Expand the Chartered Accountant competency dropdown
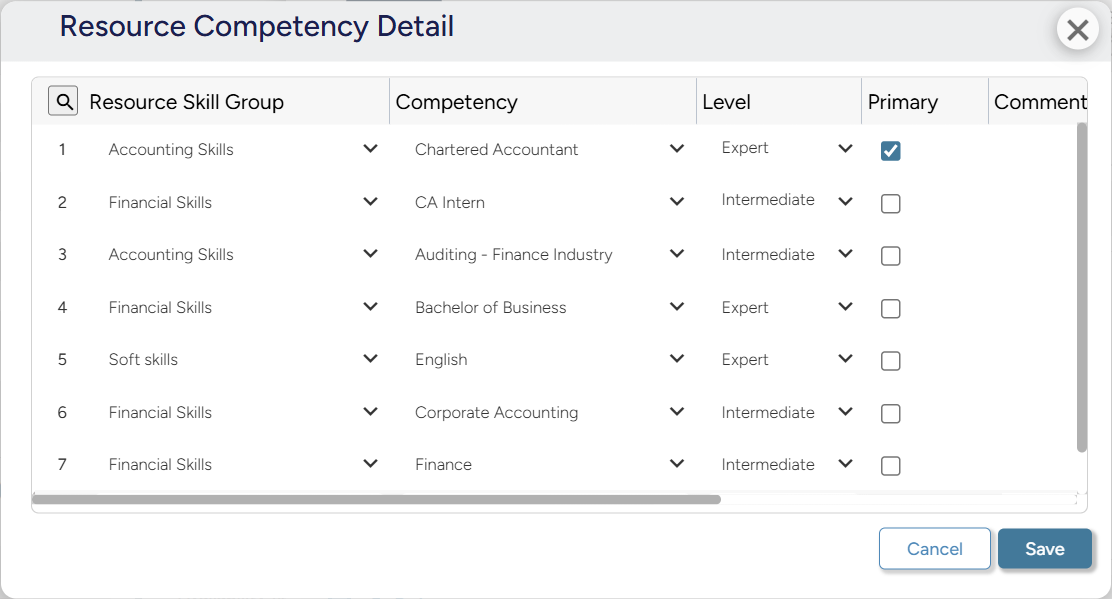Viewport: 1112px width, 599px height. click(677, 148)
